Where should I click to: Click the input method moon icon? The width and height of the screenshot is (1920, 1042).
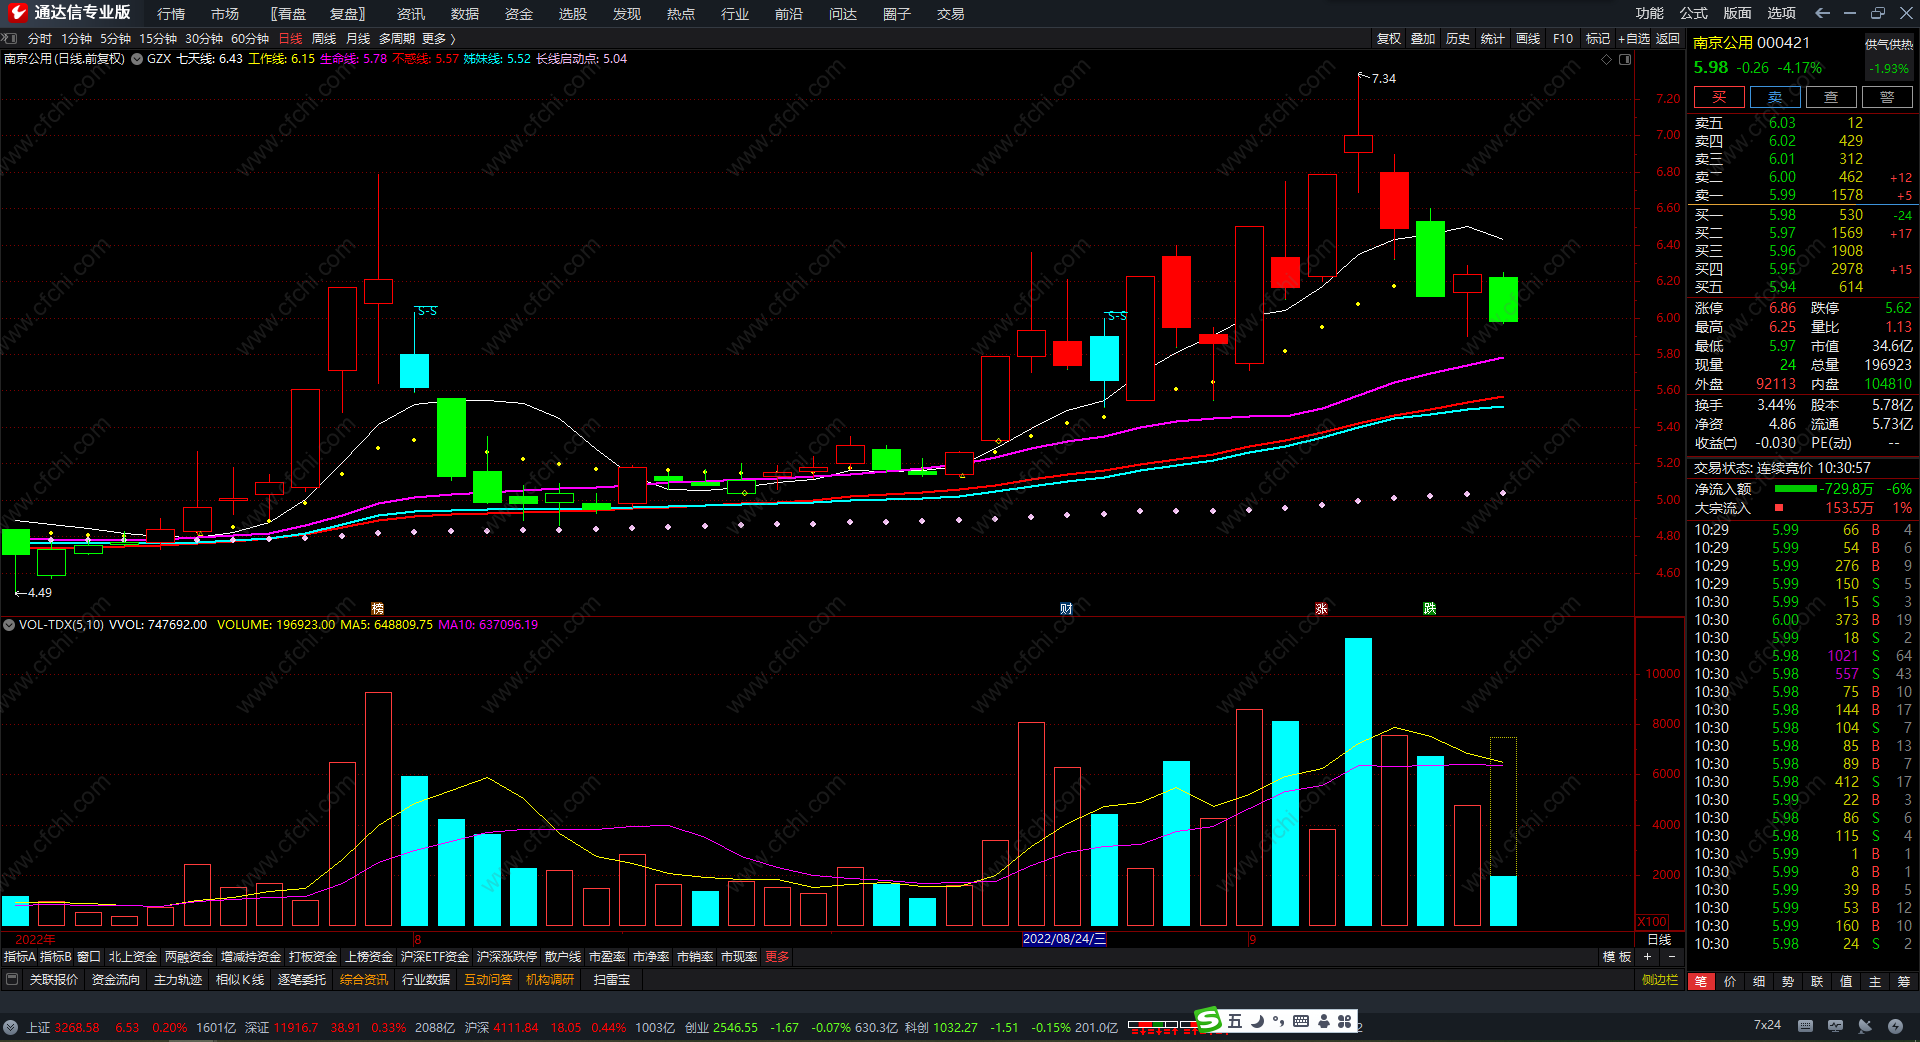pyautogui.click(x=1257, y=1021)
